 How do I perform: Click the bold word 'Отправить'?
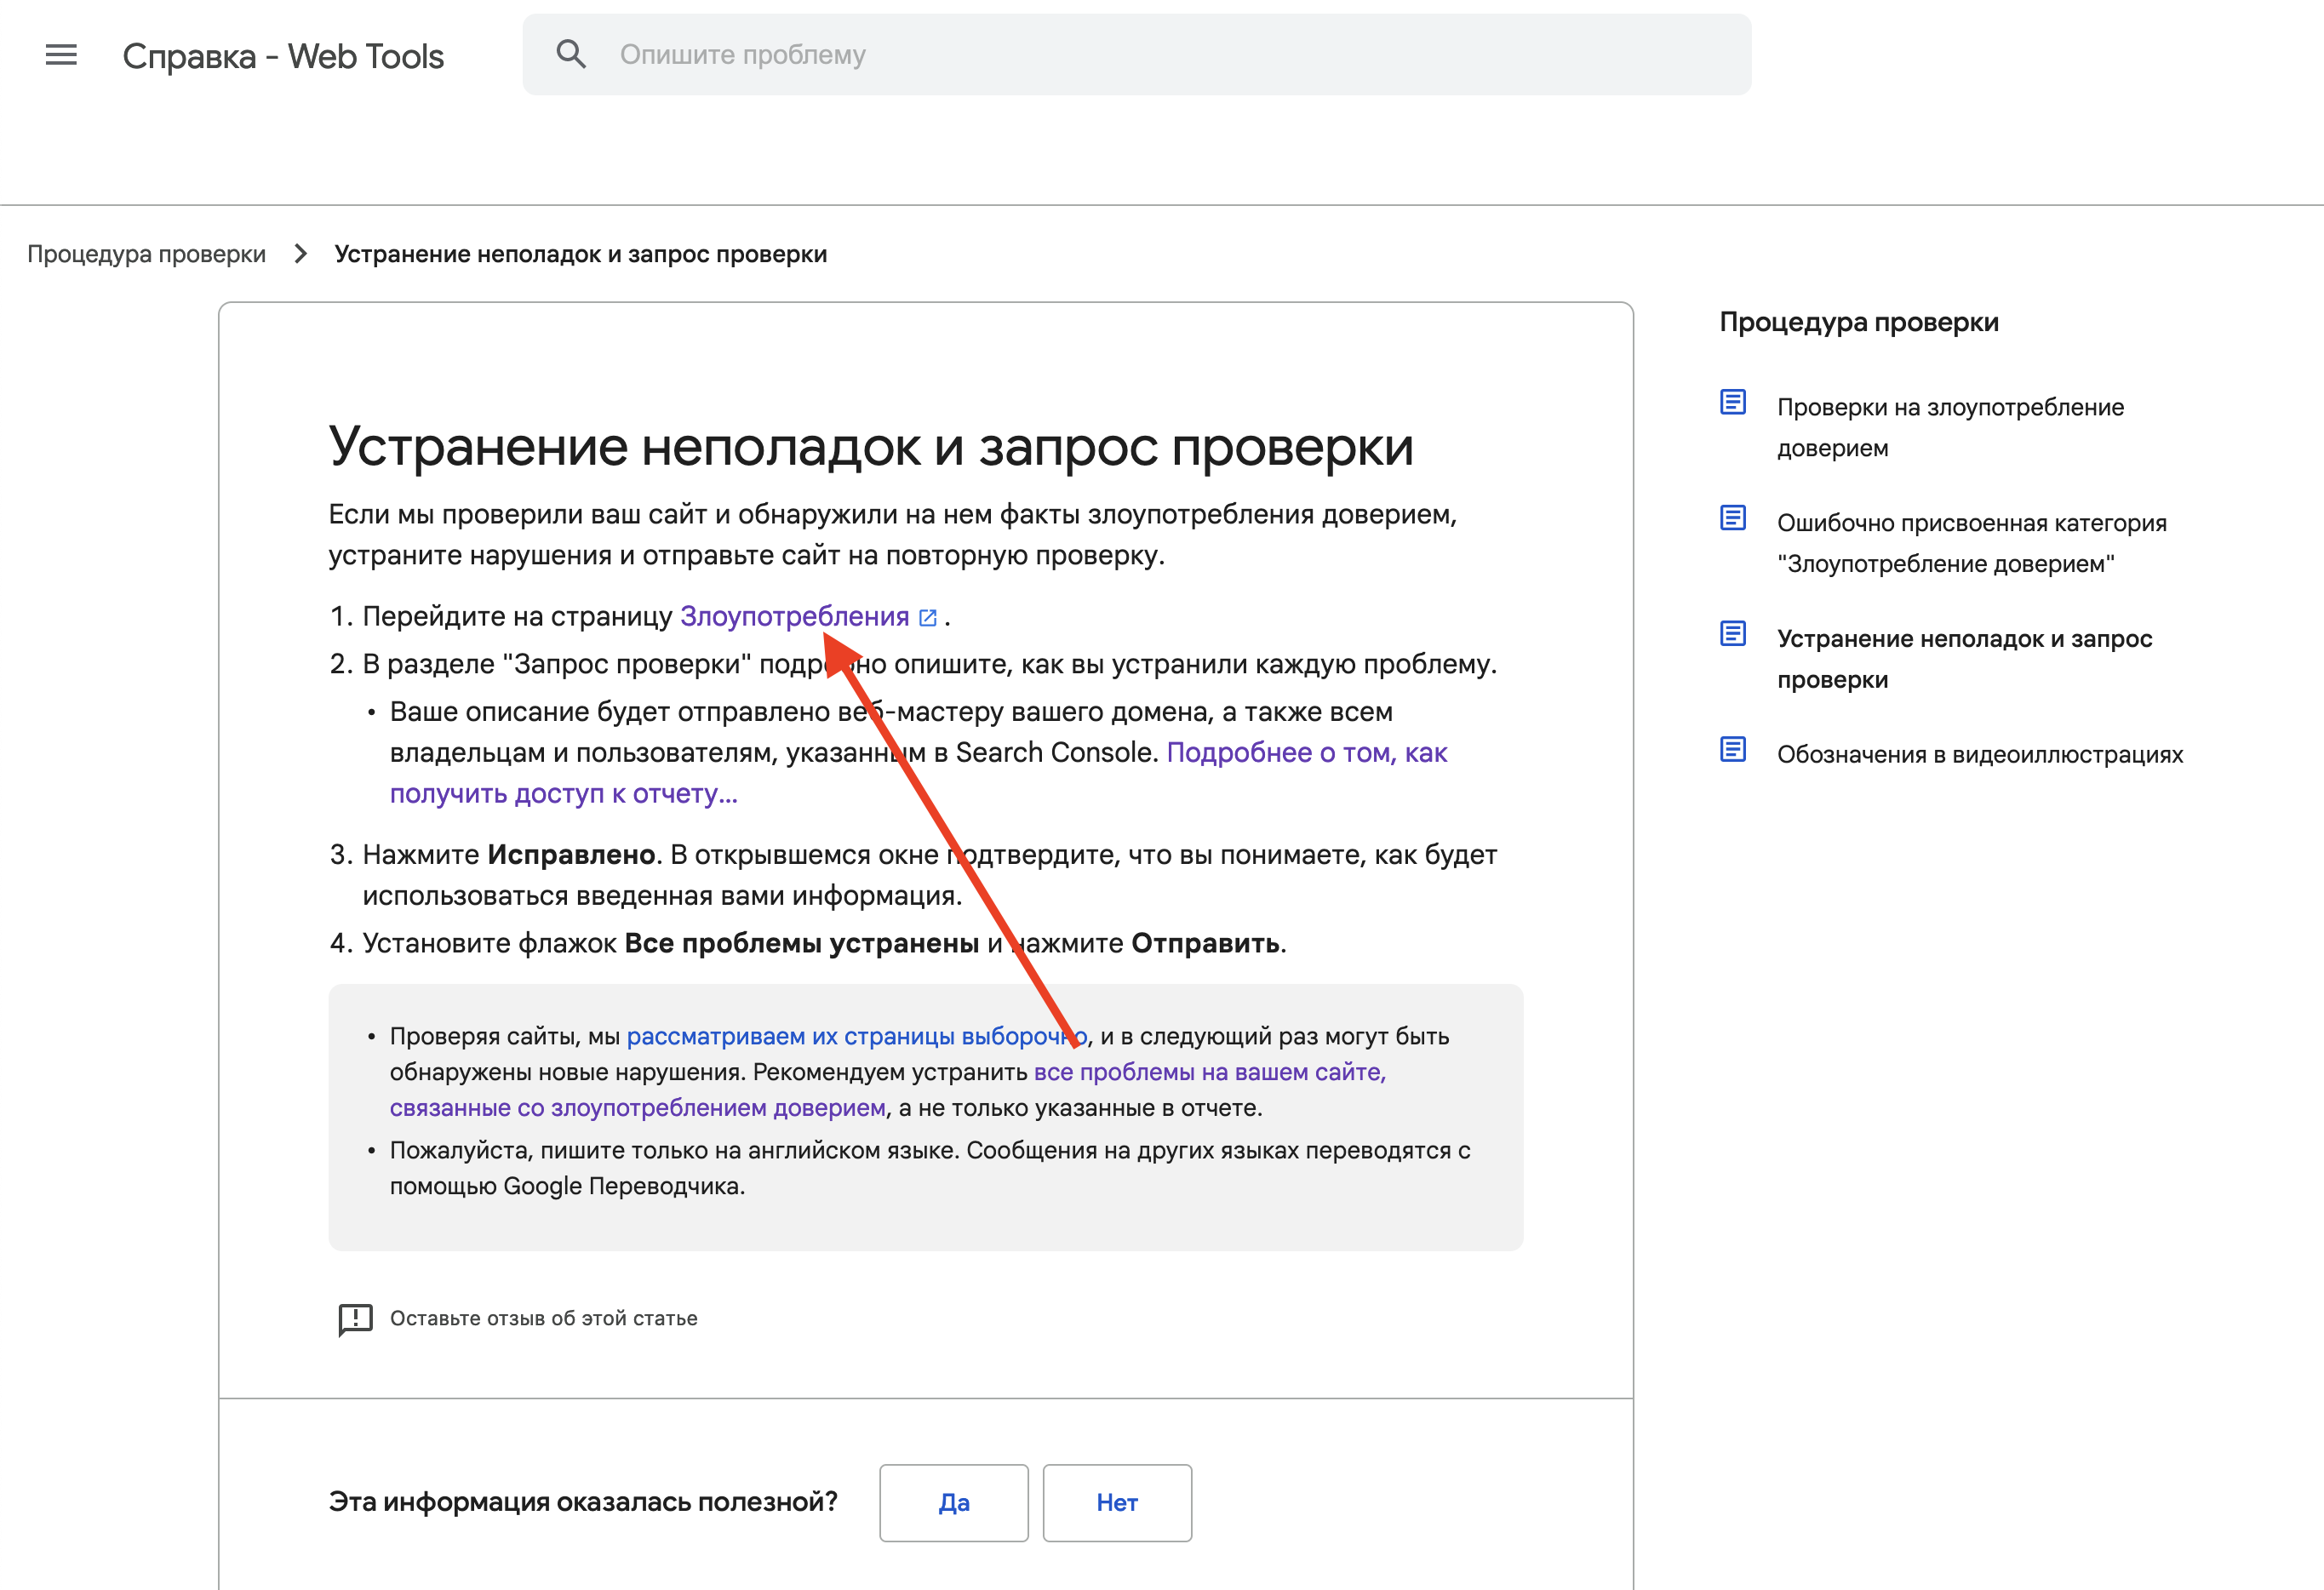(x=1205, y=943)
